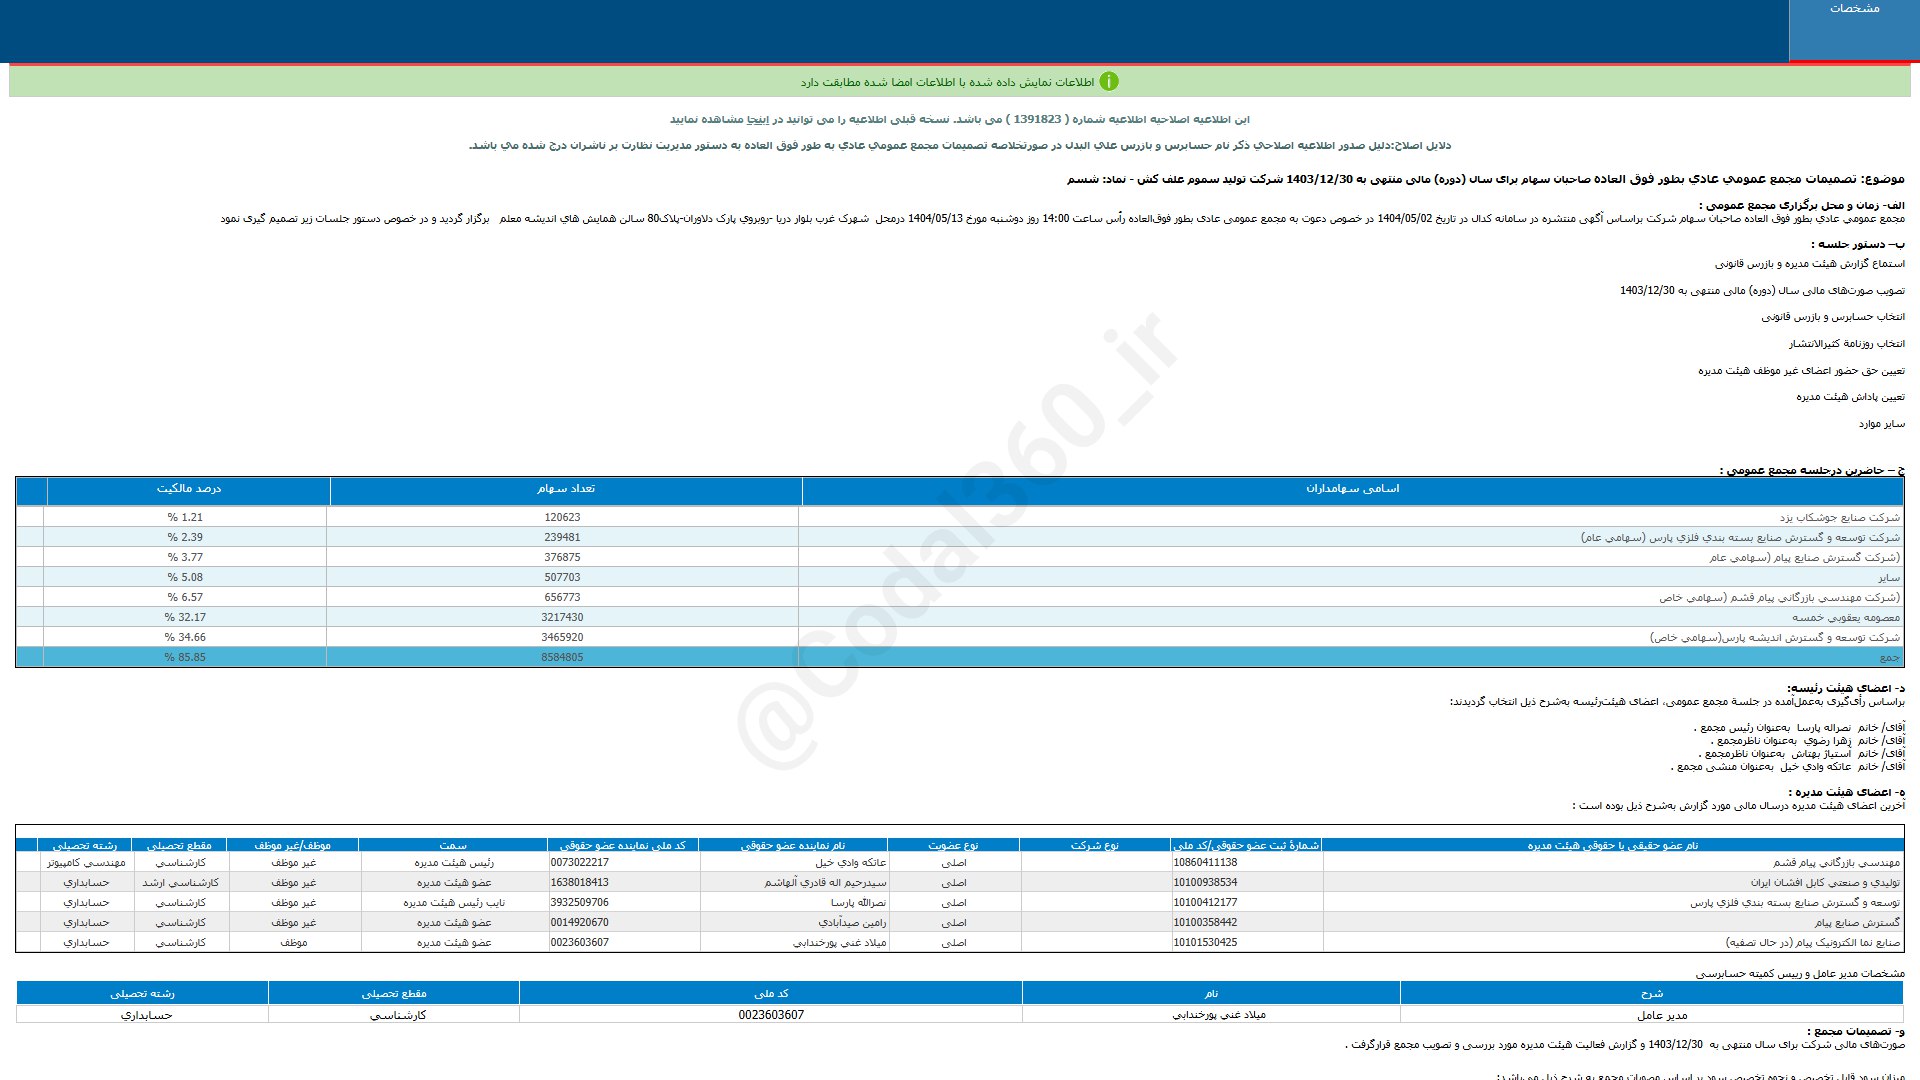Screen dimensions: 1920x1080
Task: Click the ownership percent 1.21 %
Action: 185,518
